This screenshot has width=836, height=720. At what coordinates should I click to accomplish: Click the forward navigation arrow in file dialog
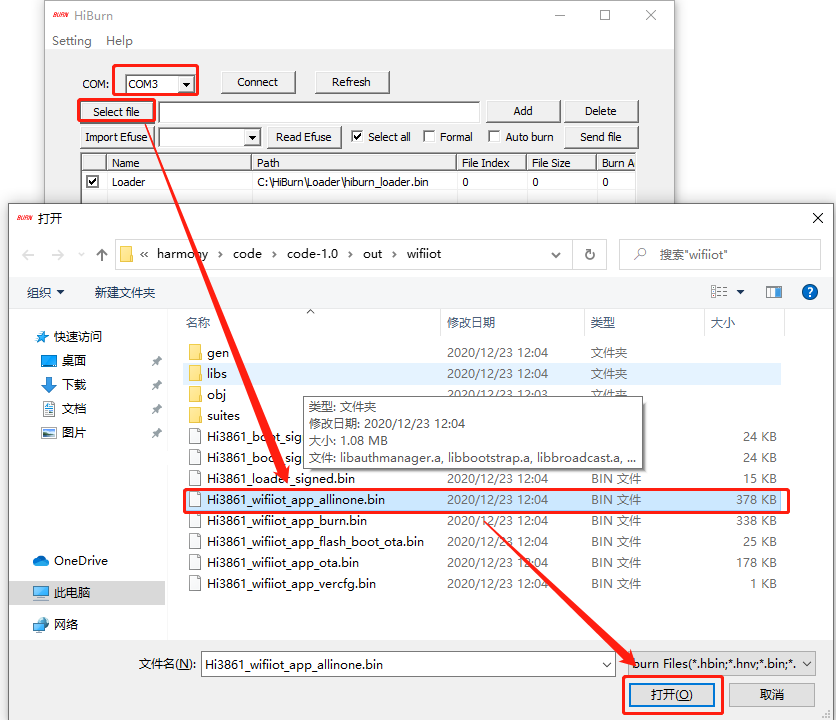coord(58,255)
